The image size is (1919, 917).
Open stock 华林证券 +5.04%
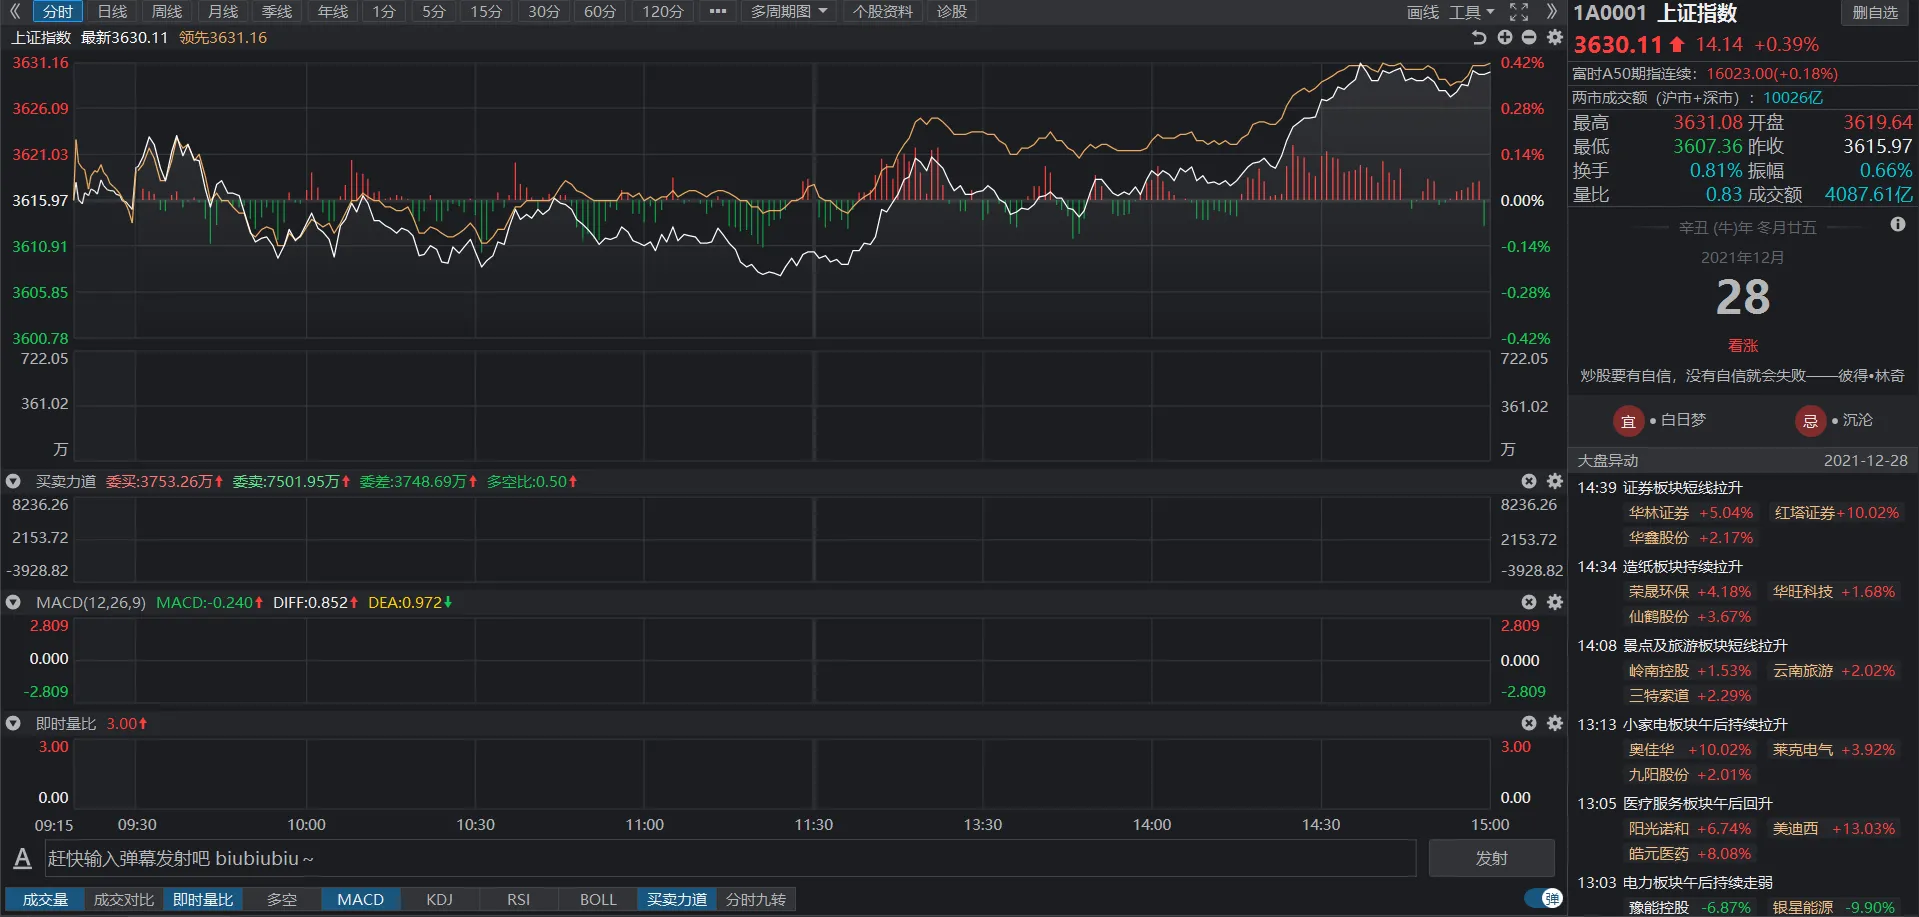[x=1691, y=513]
